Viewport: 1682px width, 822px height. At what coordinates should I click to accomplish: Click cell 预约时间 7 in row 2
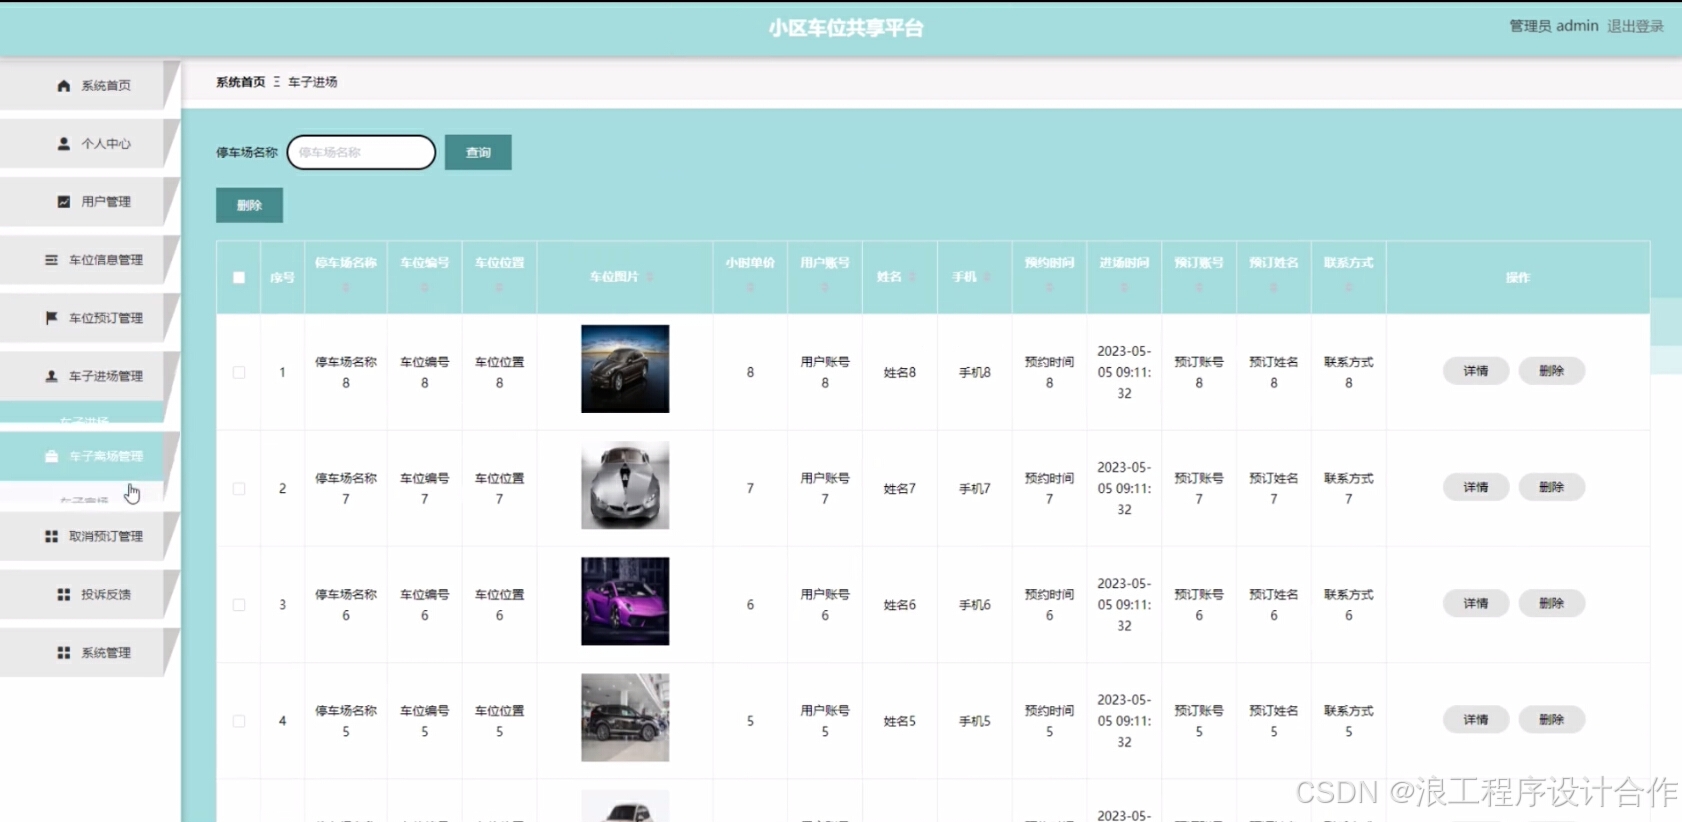click(1050, 488)
